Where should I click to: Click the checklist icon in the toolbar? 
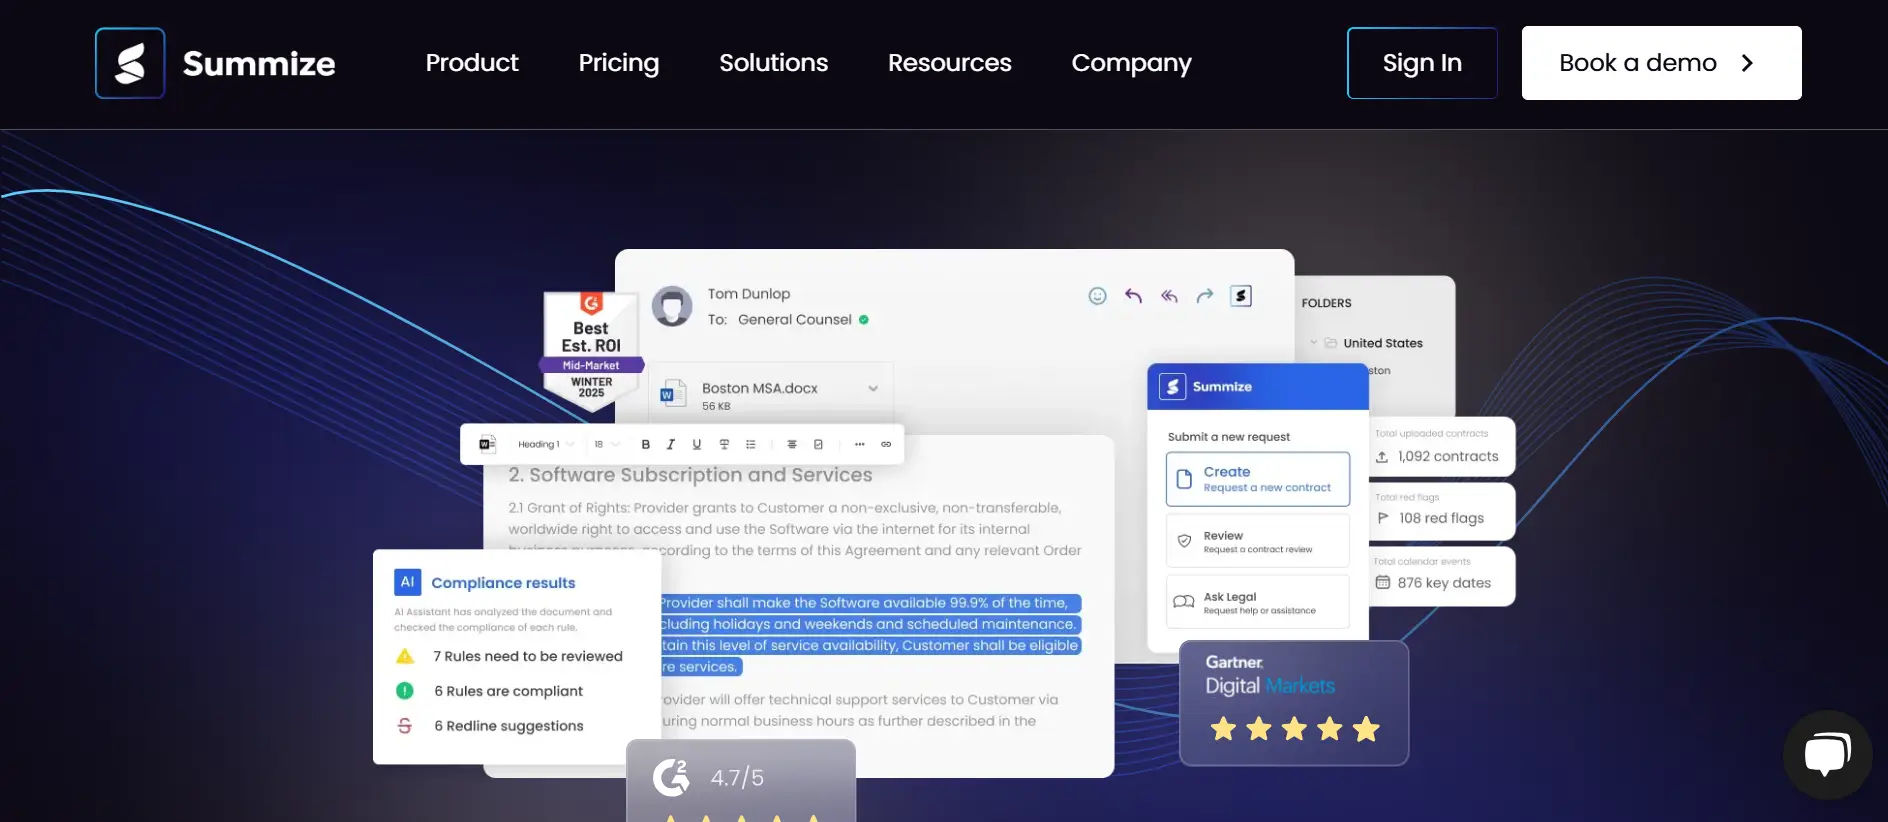[818, 444]
